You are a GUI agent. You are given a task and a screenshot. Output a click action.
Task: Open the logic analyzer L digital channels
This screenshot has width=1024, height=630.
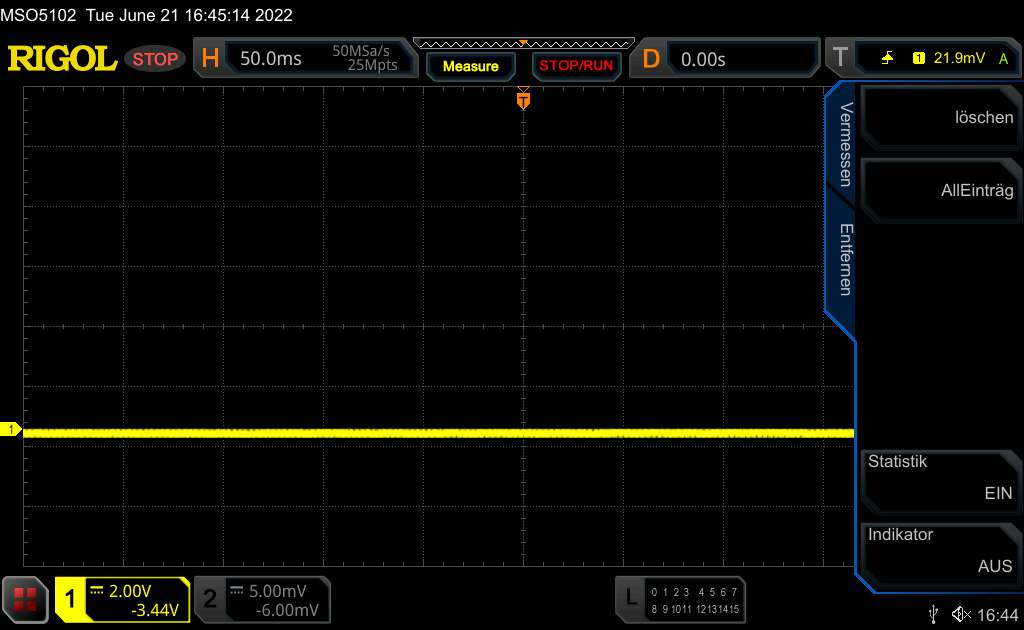[x=681, y=599]
